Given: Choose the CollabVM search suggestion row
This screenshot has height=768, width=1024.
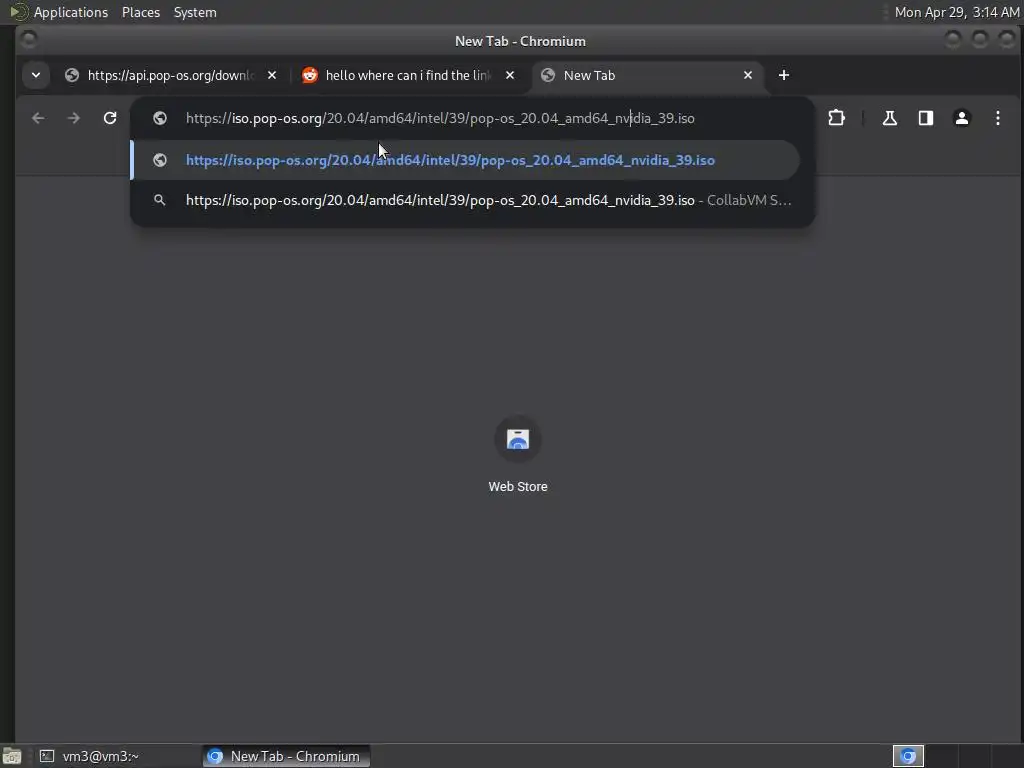Looking at the screenshot, I should click(465, 200).
